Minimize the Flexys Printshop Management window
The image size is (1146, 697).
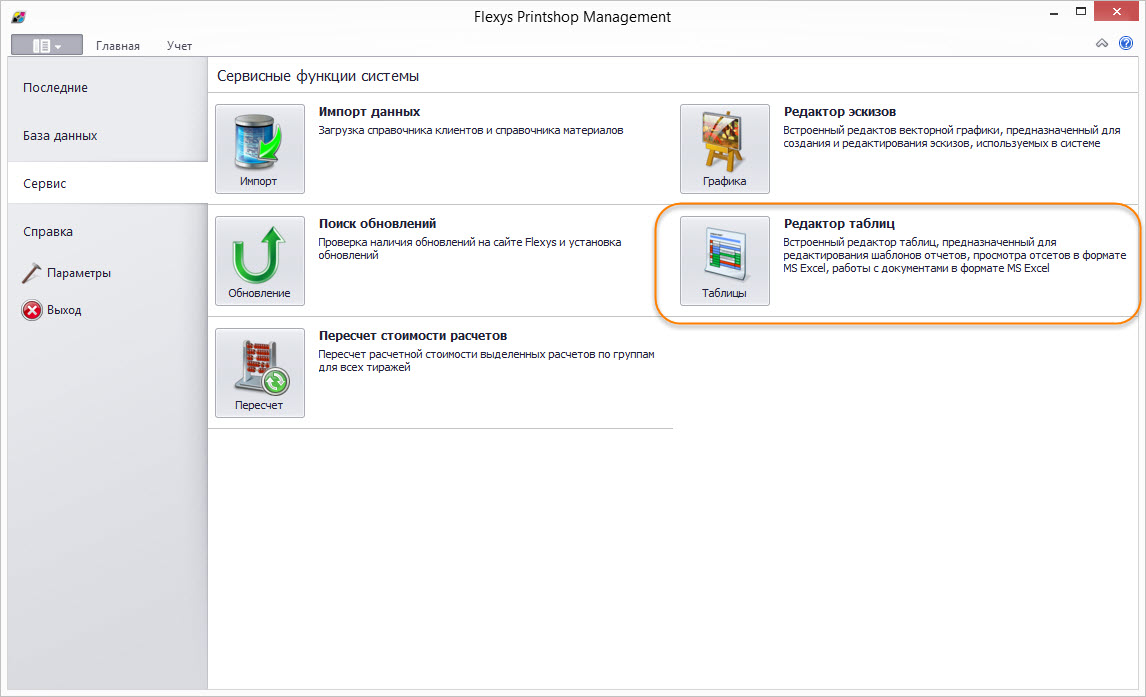[1054, 12]
